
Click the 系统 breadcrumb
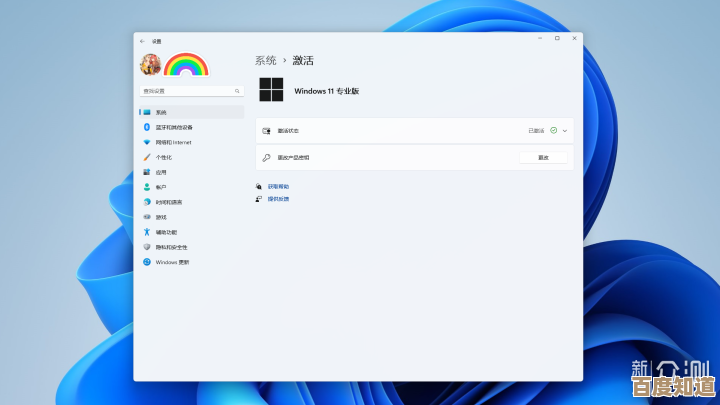[x=266, y=60]
